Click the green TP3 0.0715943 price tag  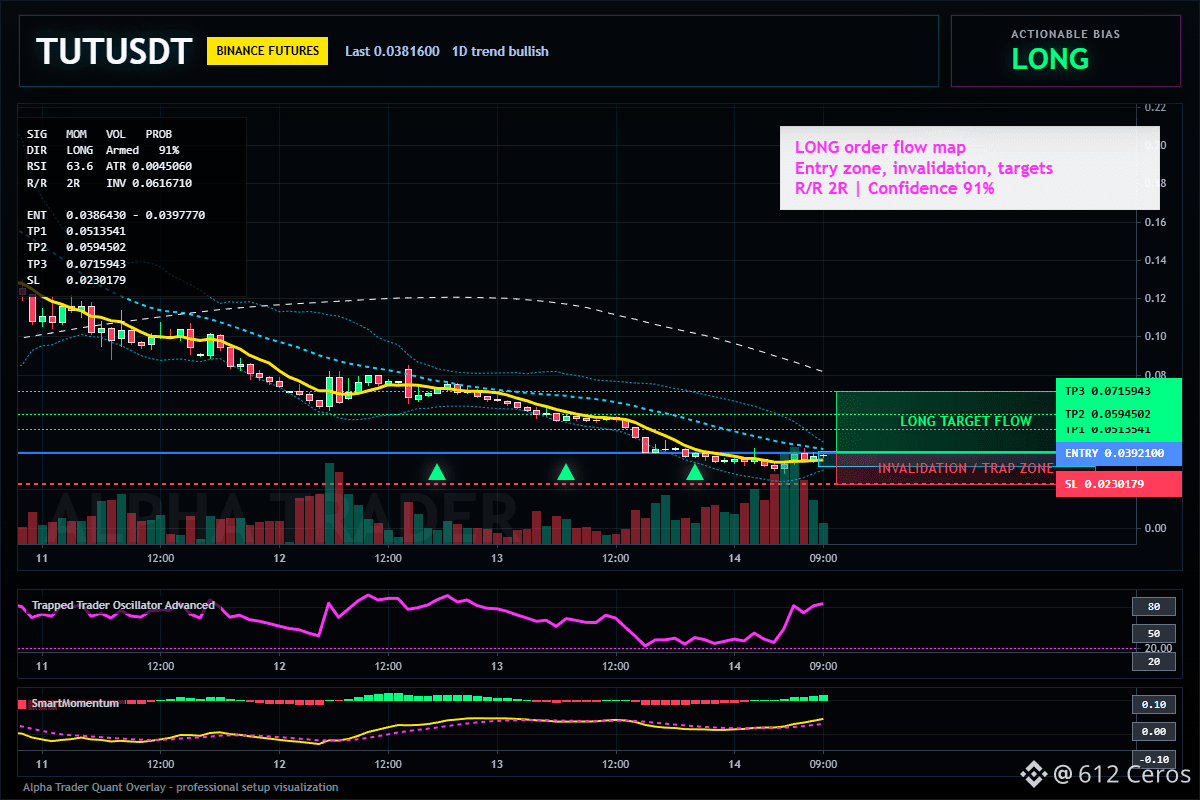pos(1118,391)
